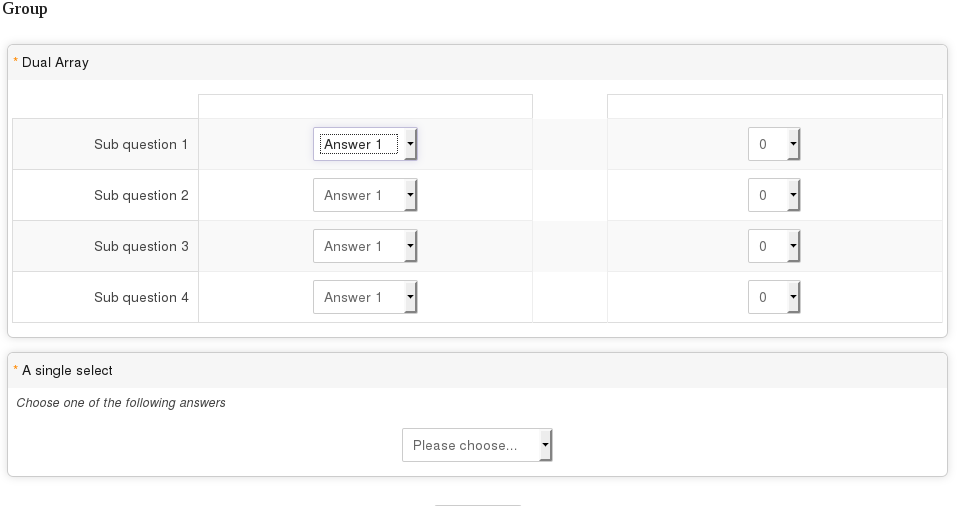The image size is (962, 506).
Task: Click the Sub question 1 label
Action: click(141, 145)
